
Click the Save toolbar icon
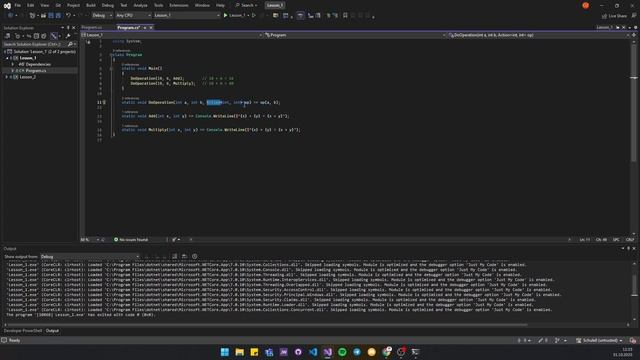pos(51,15)
